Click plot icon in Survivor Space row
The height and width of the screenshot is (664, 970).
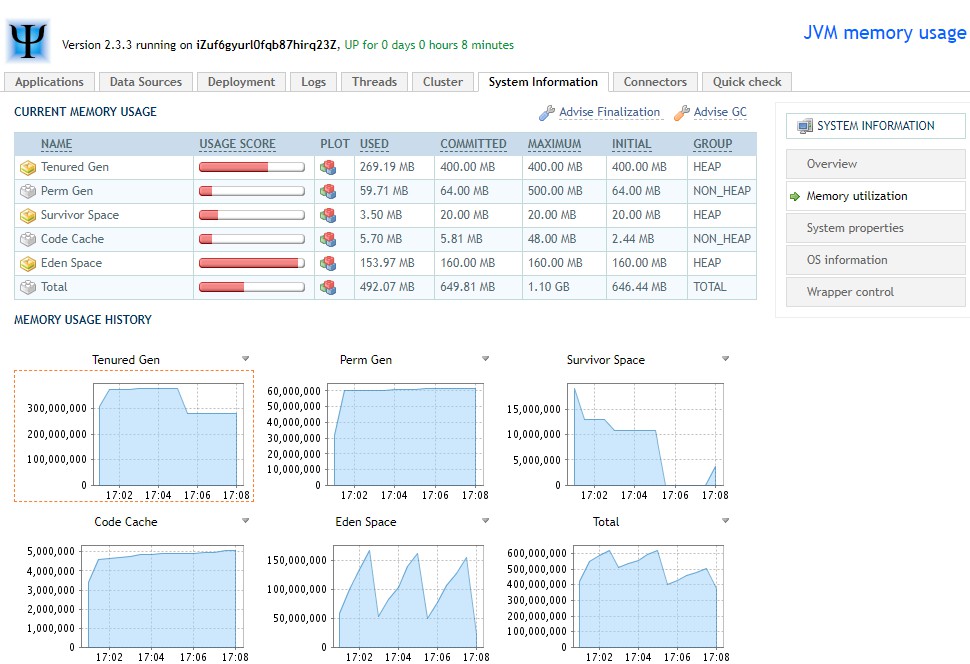pos(327,215)
